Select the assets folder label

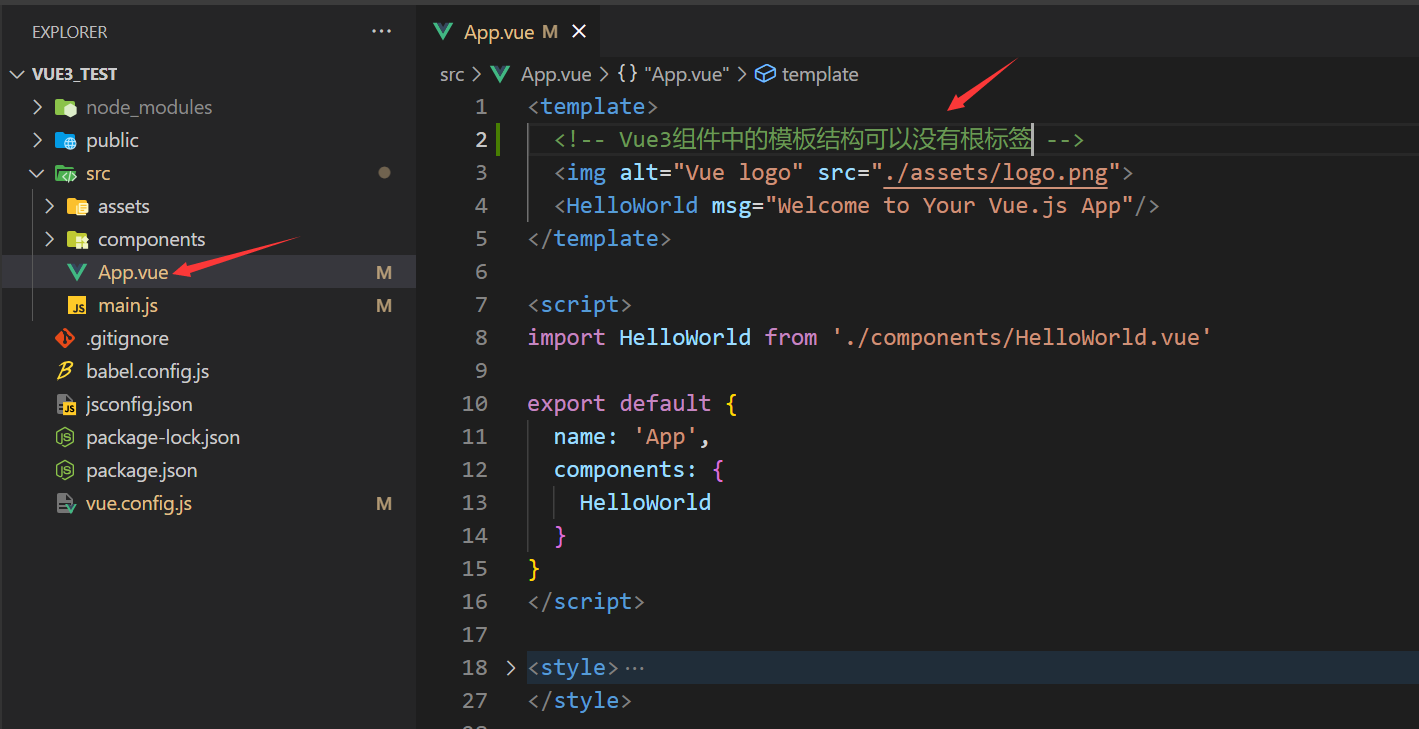124,206
